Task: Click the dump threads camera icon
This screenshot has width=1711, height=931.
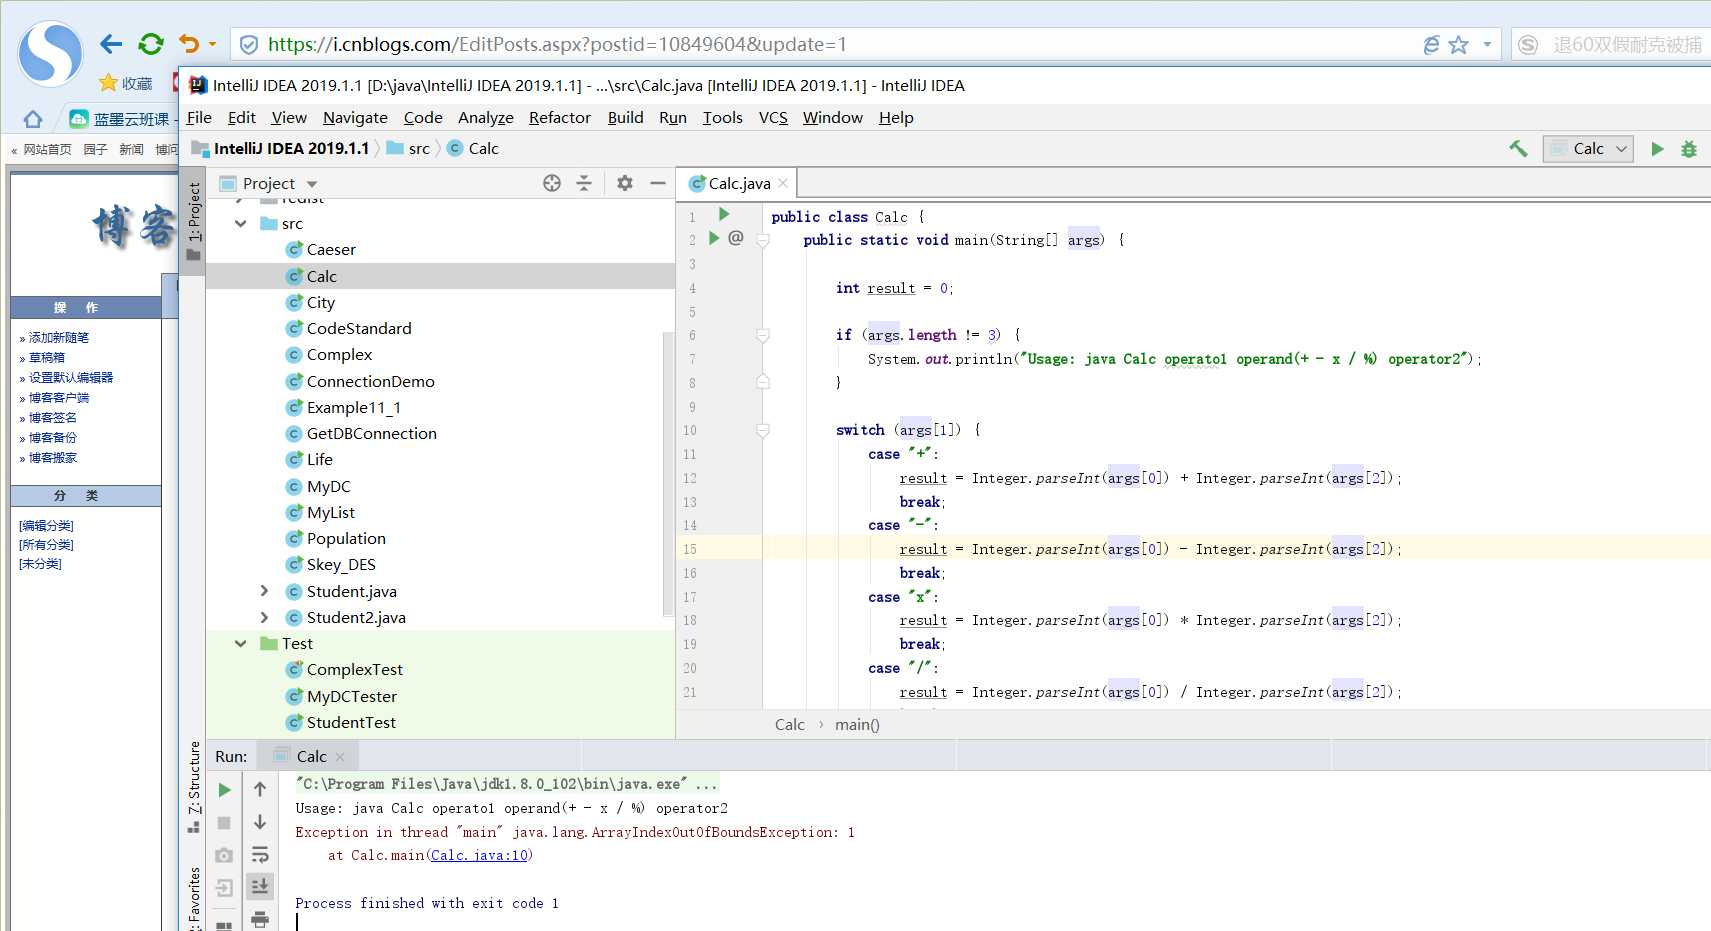Action: [x=224, y=855]
